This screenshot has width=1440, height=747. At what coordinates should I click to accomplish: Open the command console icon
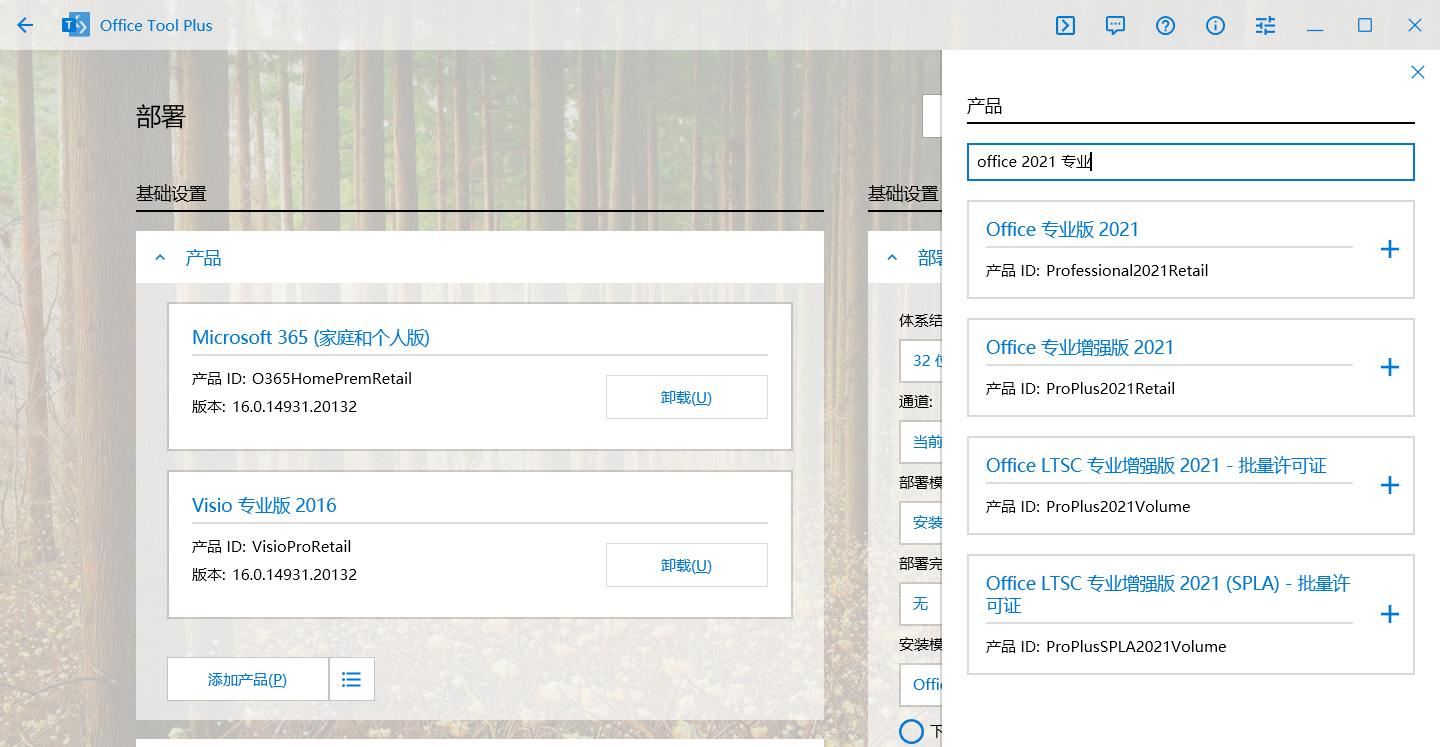point(1065,26)
